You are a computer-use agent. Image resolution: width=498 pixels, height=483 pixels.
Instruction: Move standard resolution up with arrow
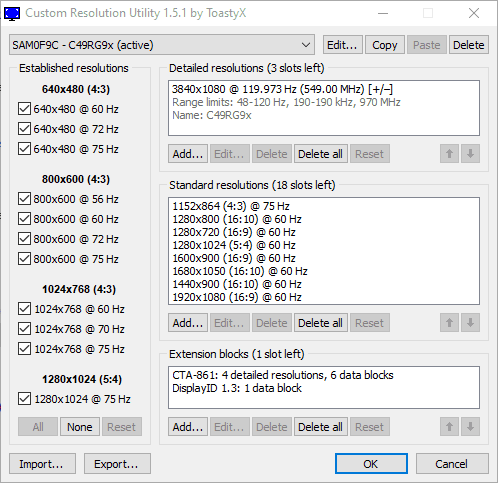coord(449,323)
